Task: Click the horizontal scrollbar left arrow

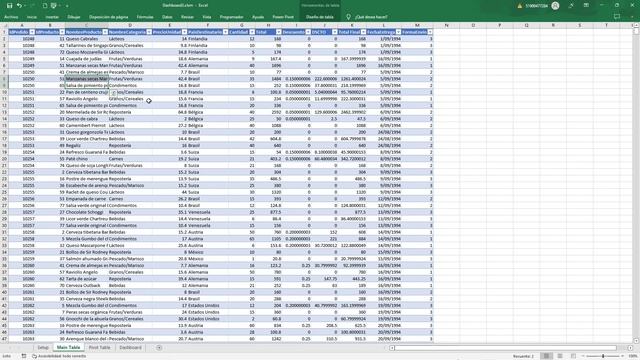Action: [x=392, y=348]
